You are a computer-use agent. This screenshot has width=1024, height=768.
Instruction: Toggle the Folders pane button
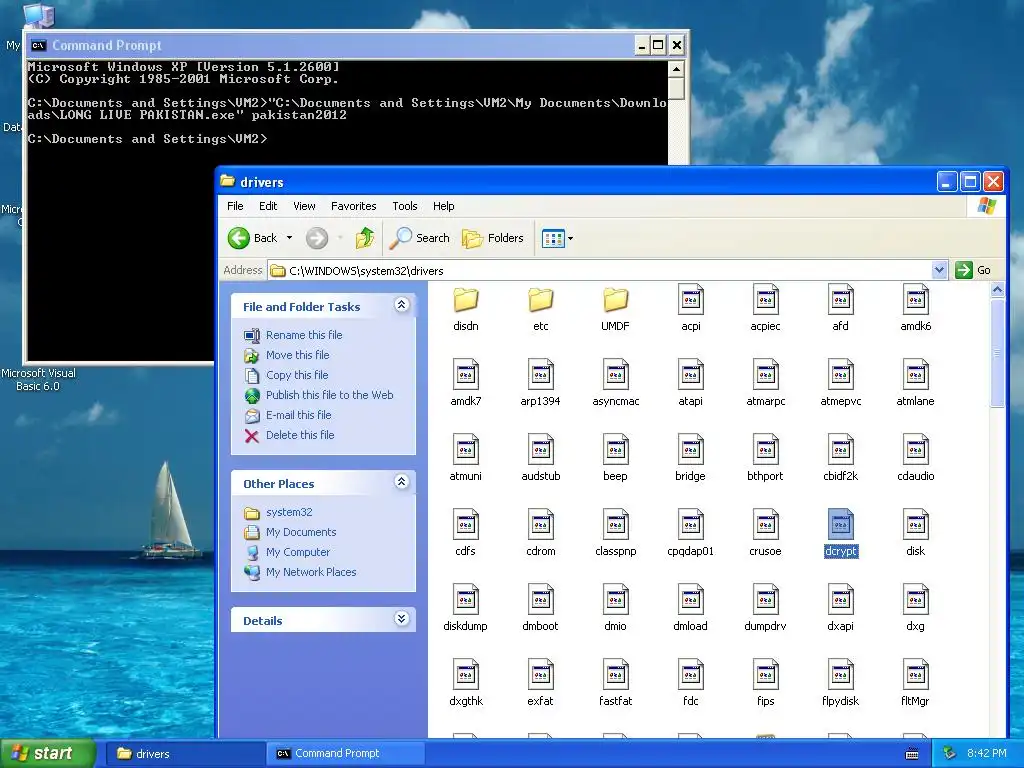point(493,238)
